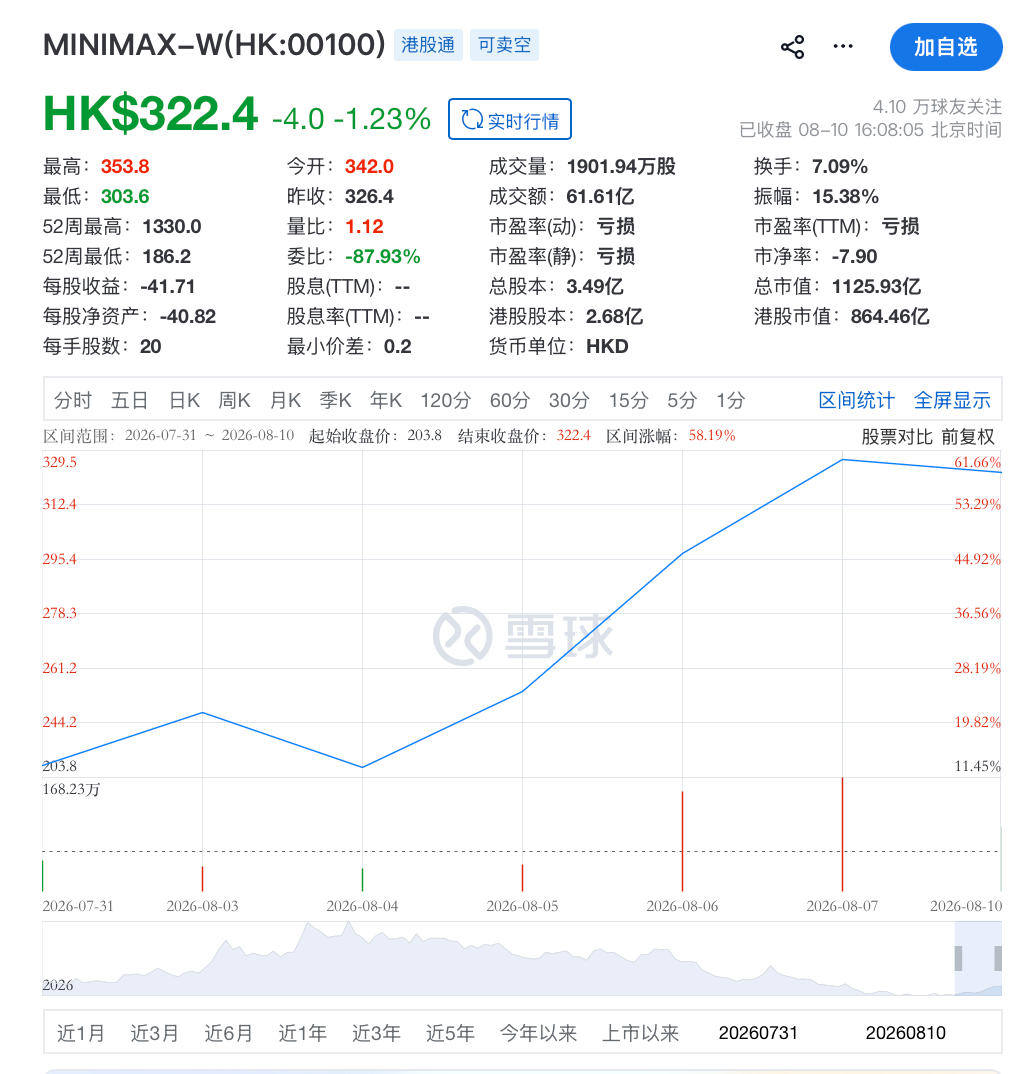The height and width of the screenshot is (1074, 1032).
Task: Click the price HK$322.4
Action: point(151,114)
